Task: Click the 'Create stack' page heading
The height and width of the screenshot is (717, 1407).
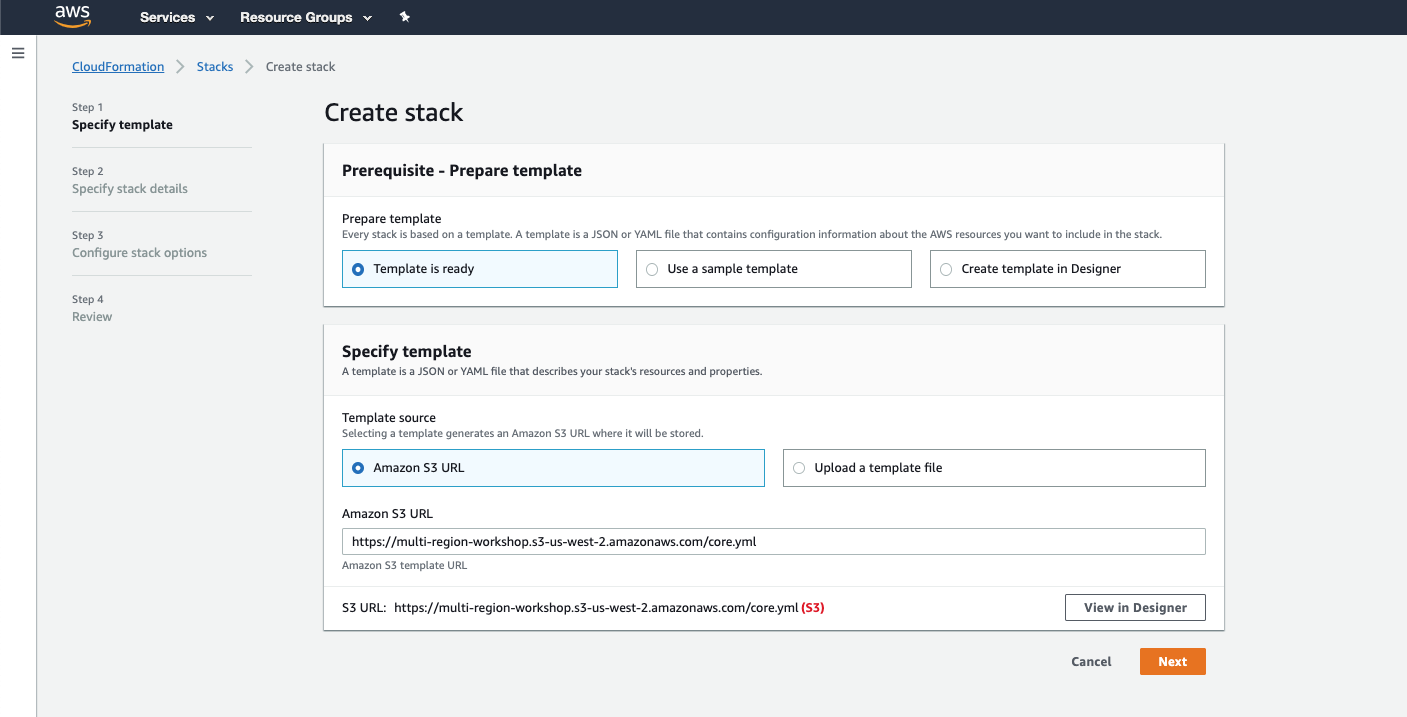Action: [x=394, y=112]
